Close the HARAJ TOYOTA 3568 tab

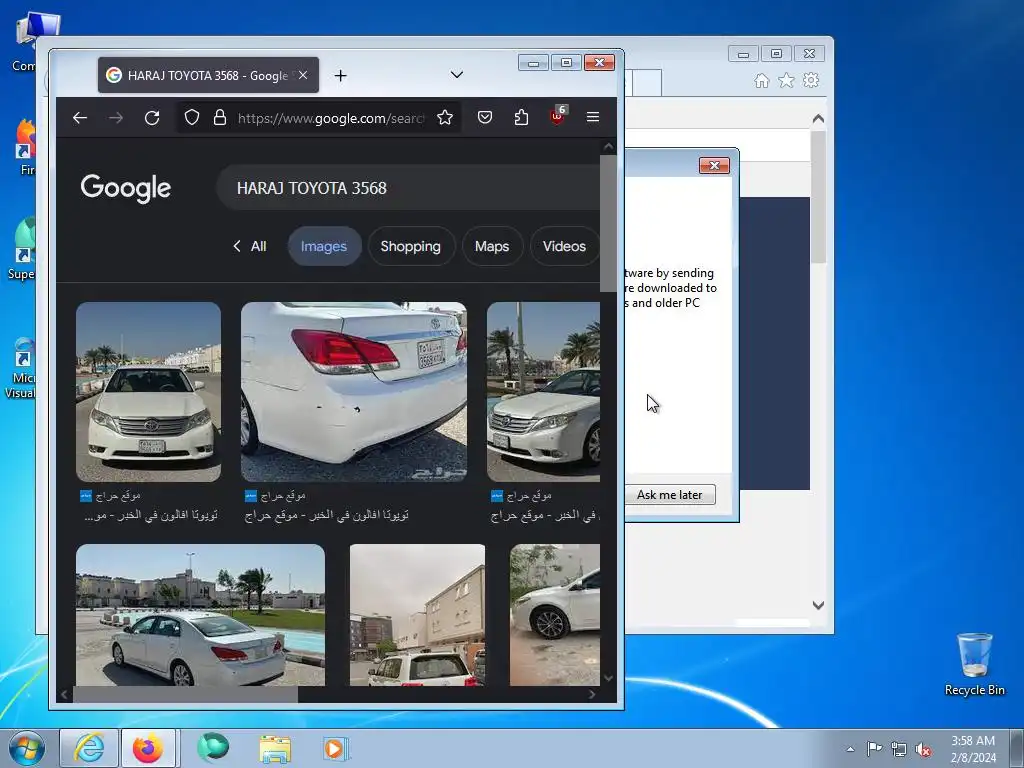click(303, 75)
